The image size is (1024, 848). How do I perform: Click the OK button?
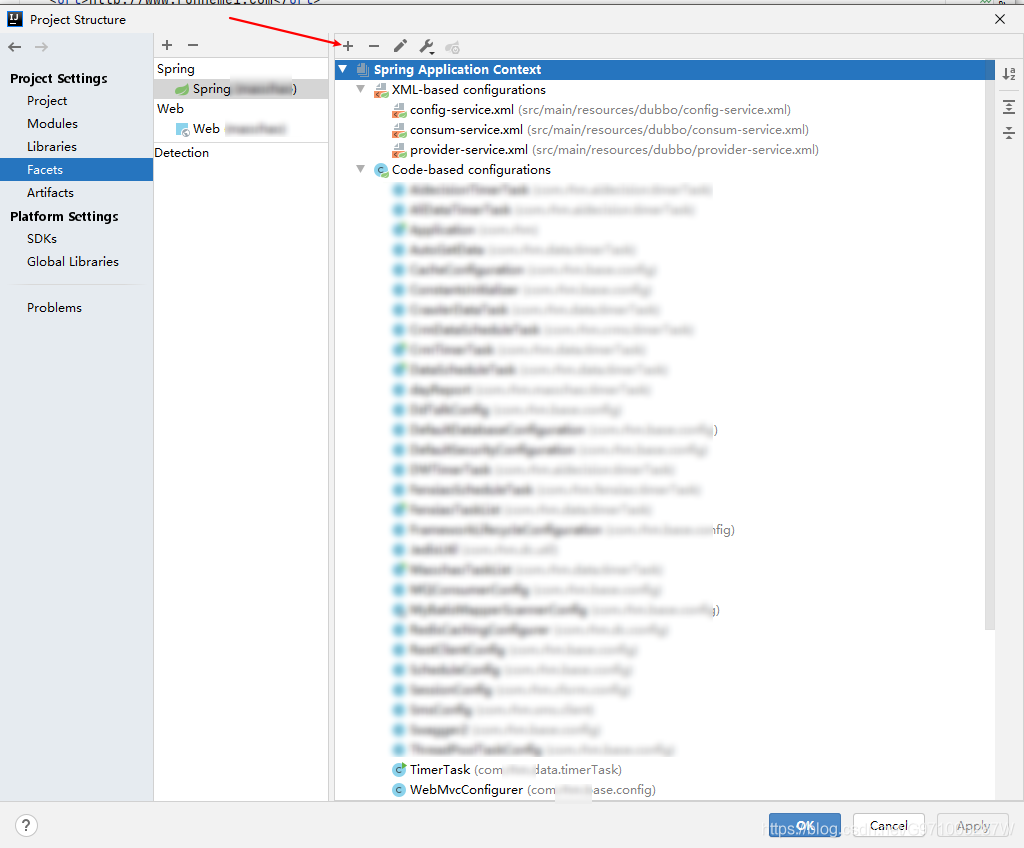(804, 825)
